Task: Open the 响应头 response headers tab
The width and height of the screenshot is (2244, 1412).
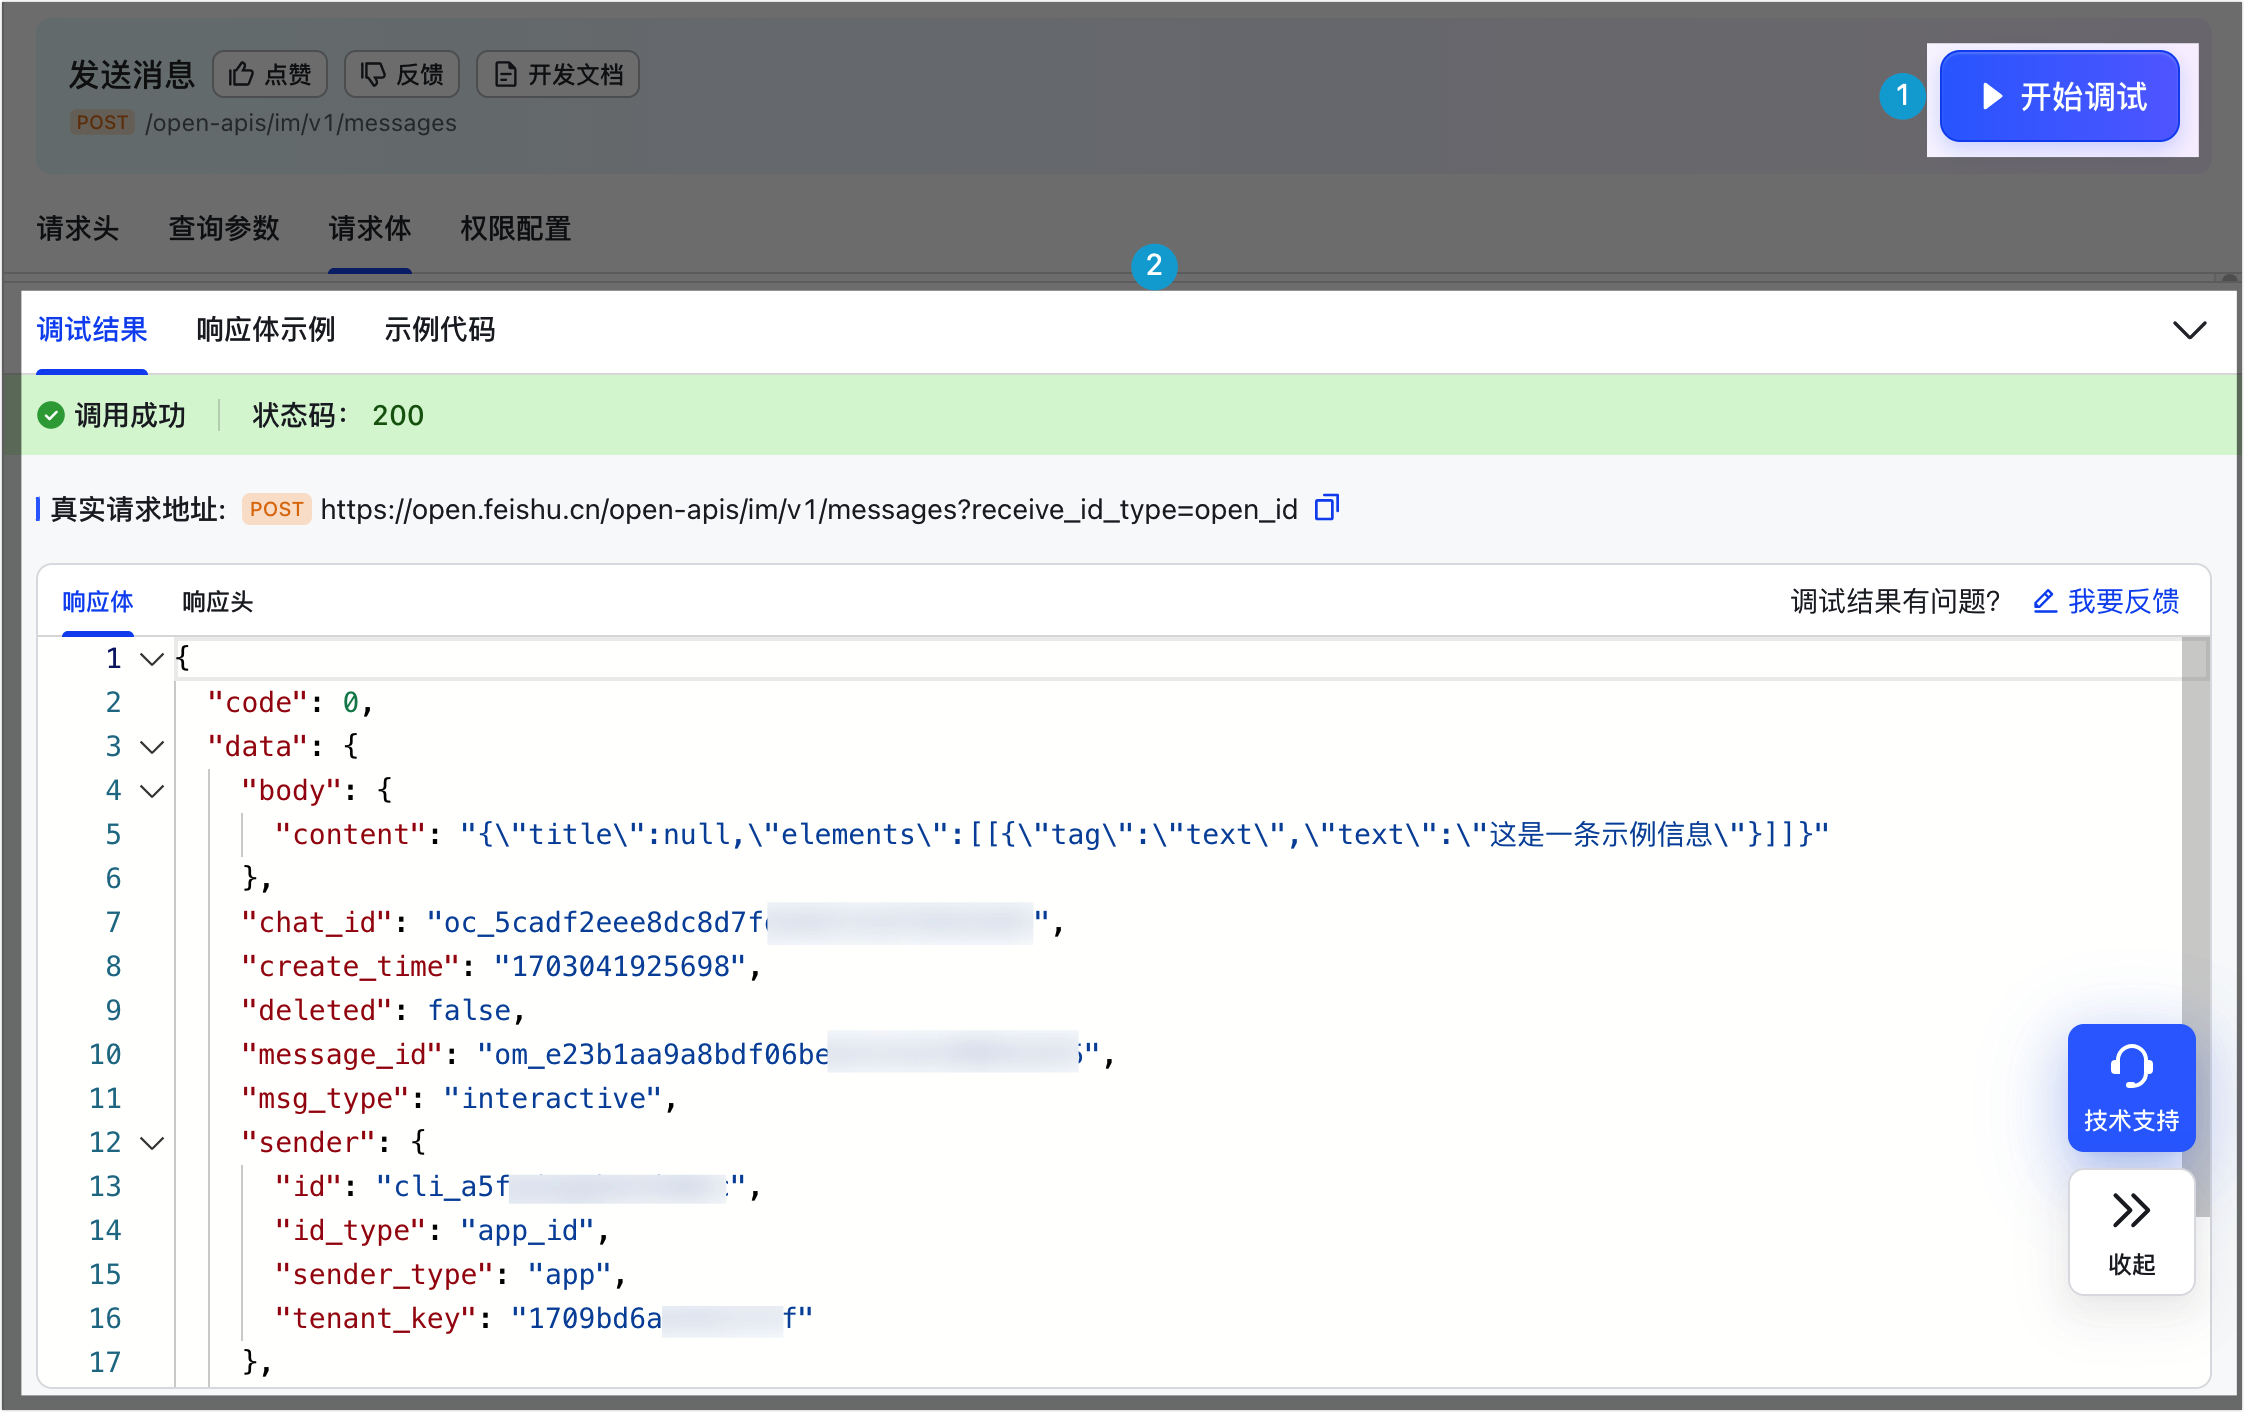Action: click(x=217, y=601)
